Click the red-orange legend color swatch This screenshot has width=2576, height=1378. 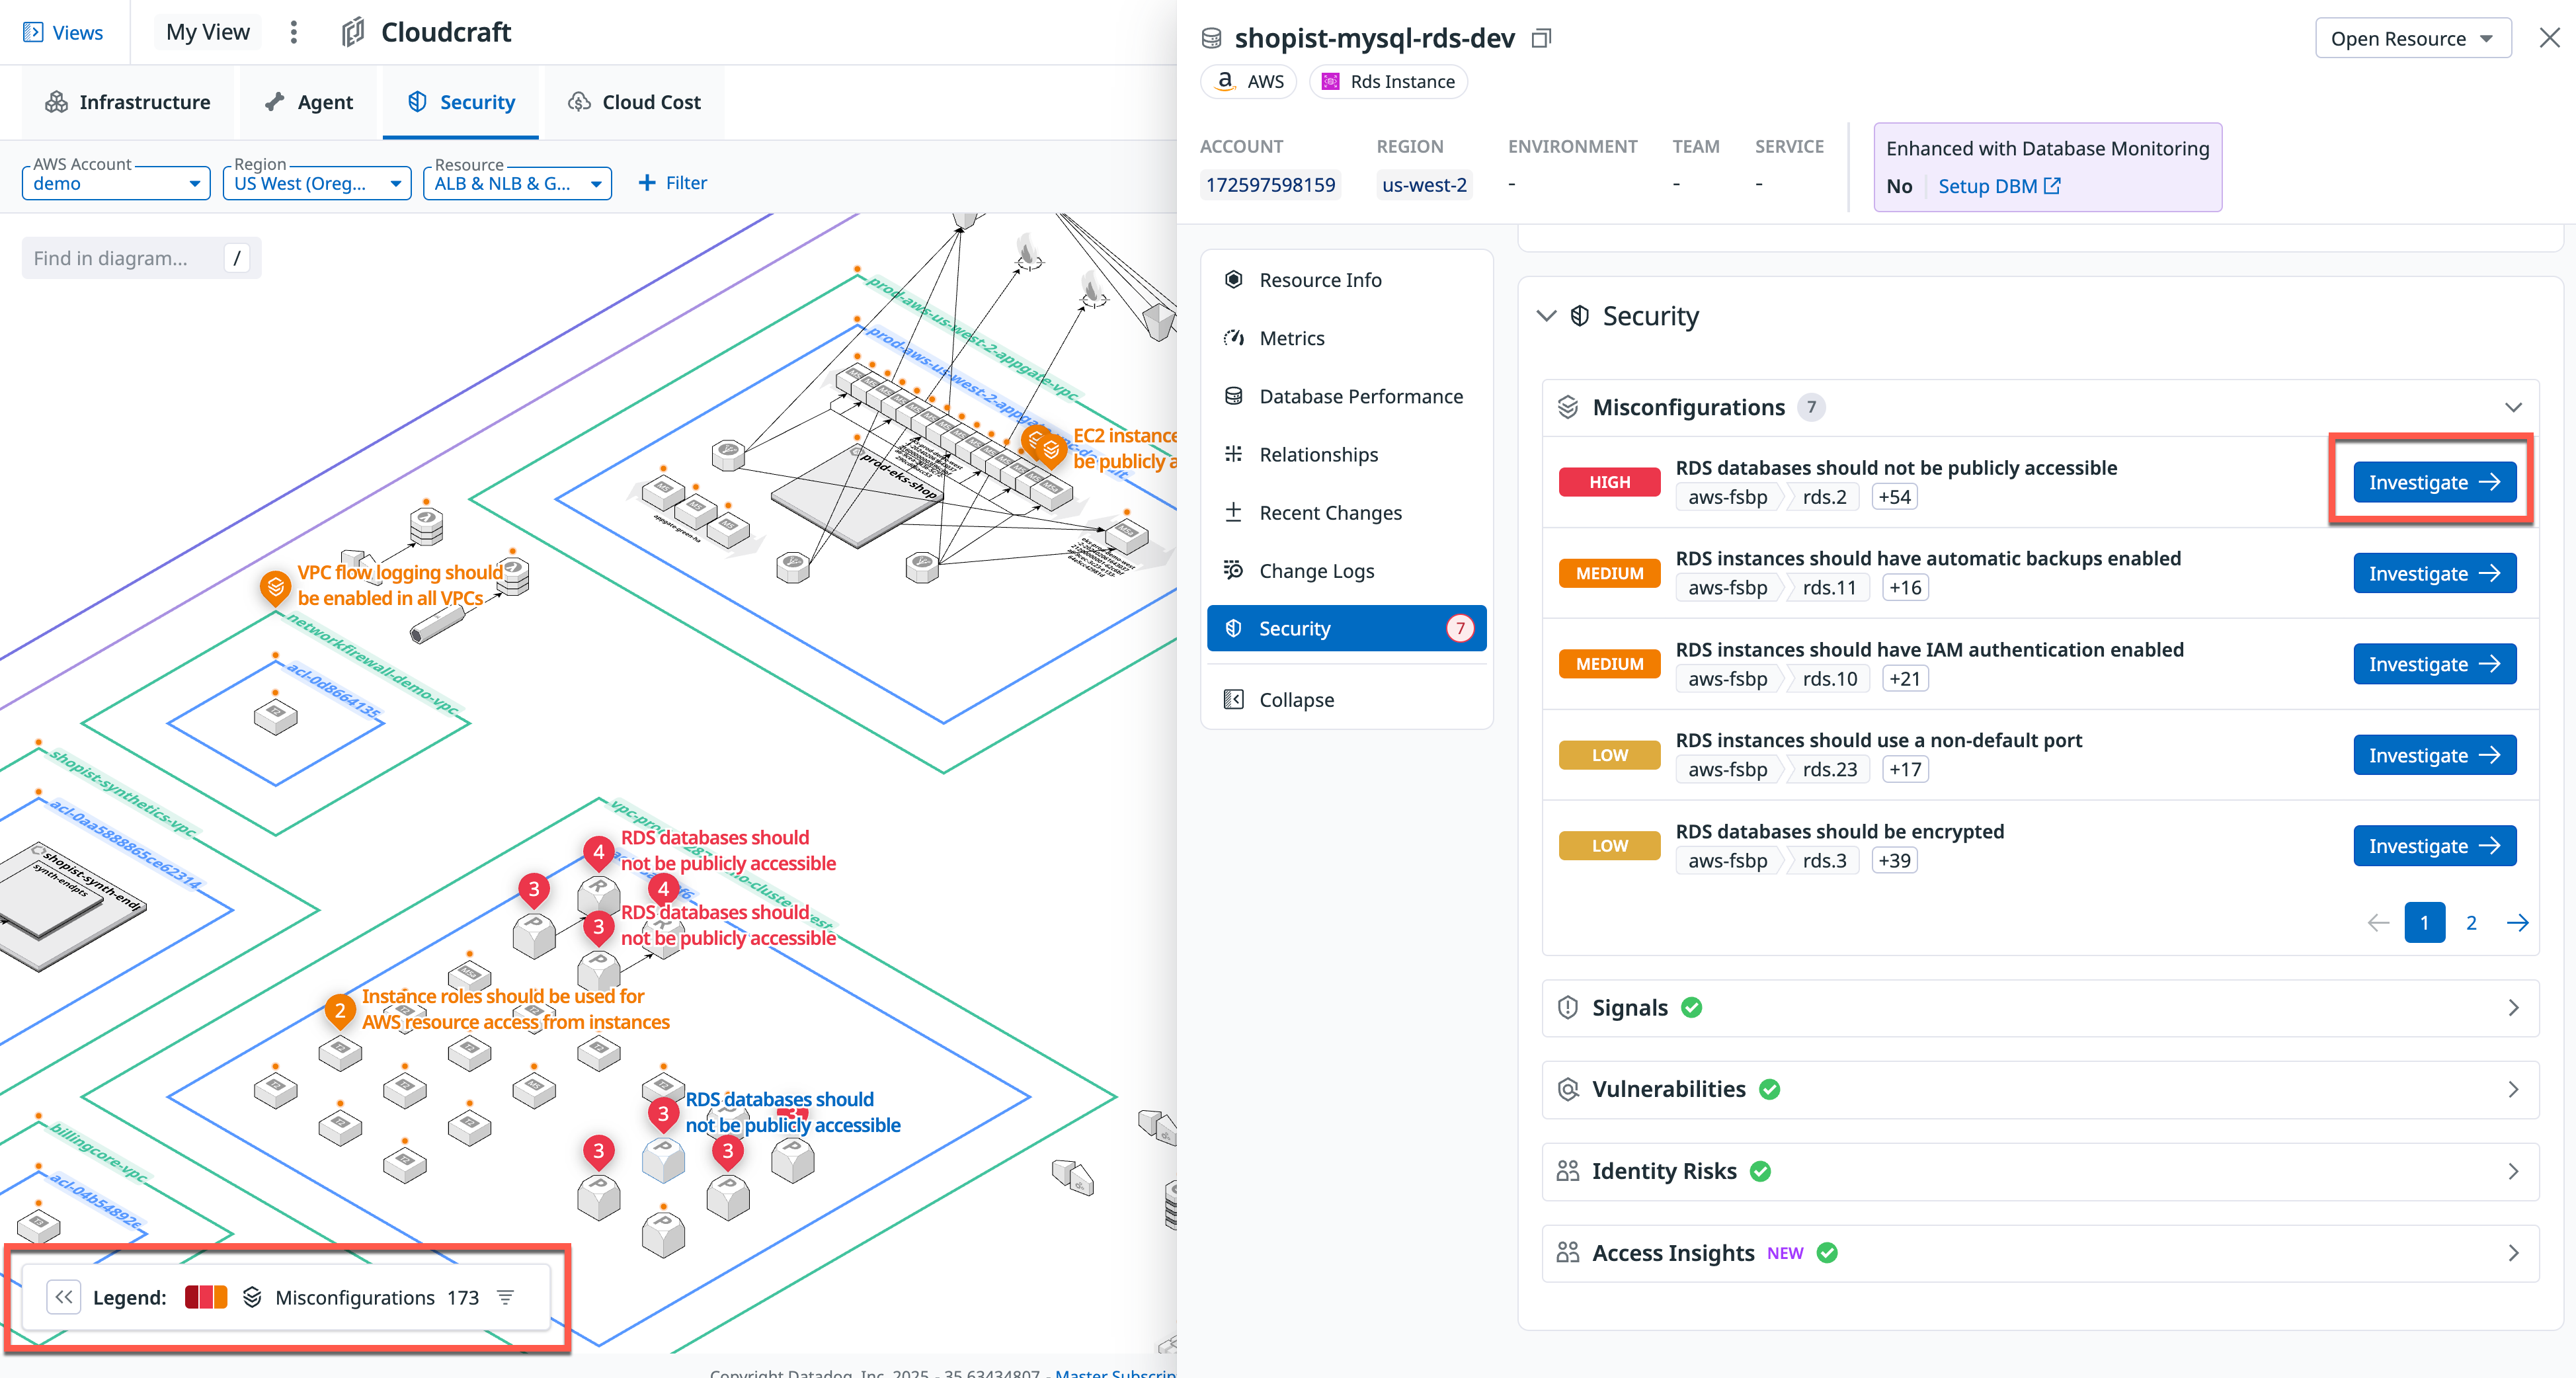tap(206, 1297)
